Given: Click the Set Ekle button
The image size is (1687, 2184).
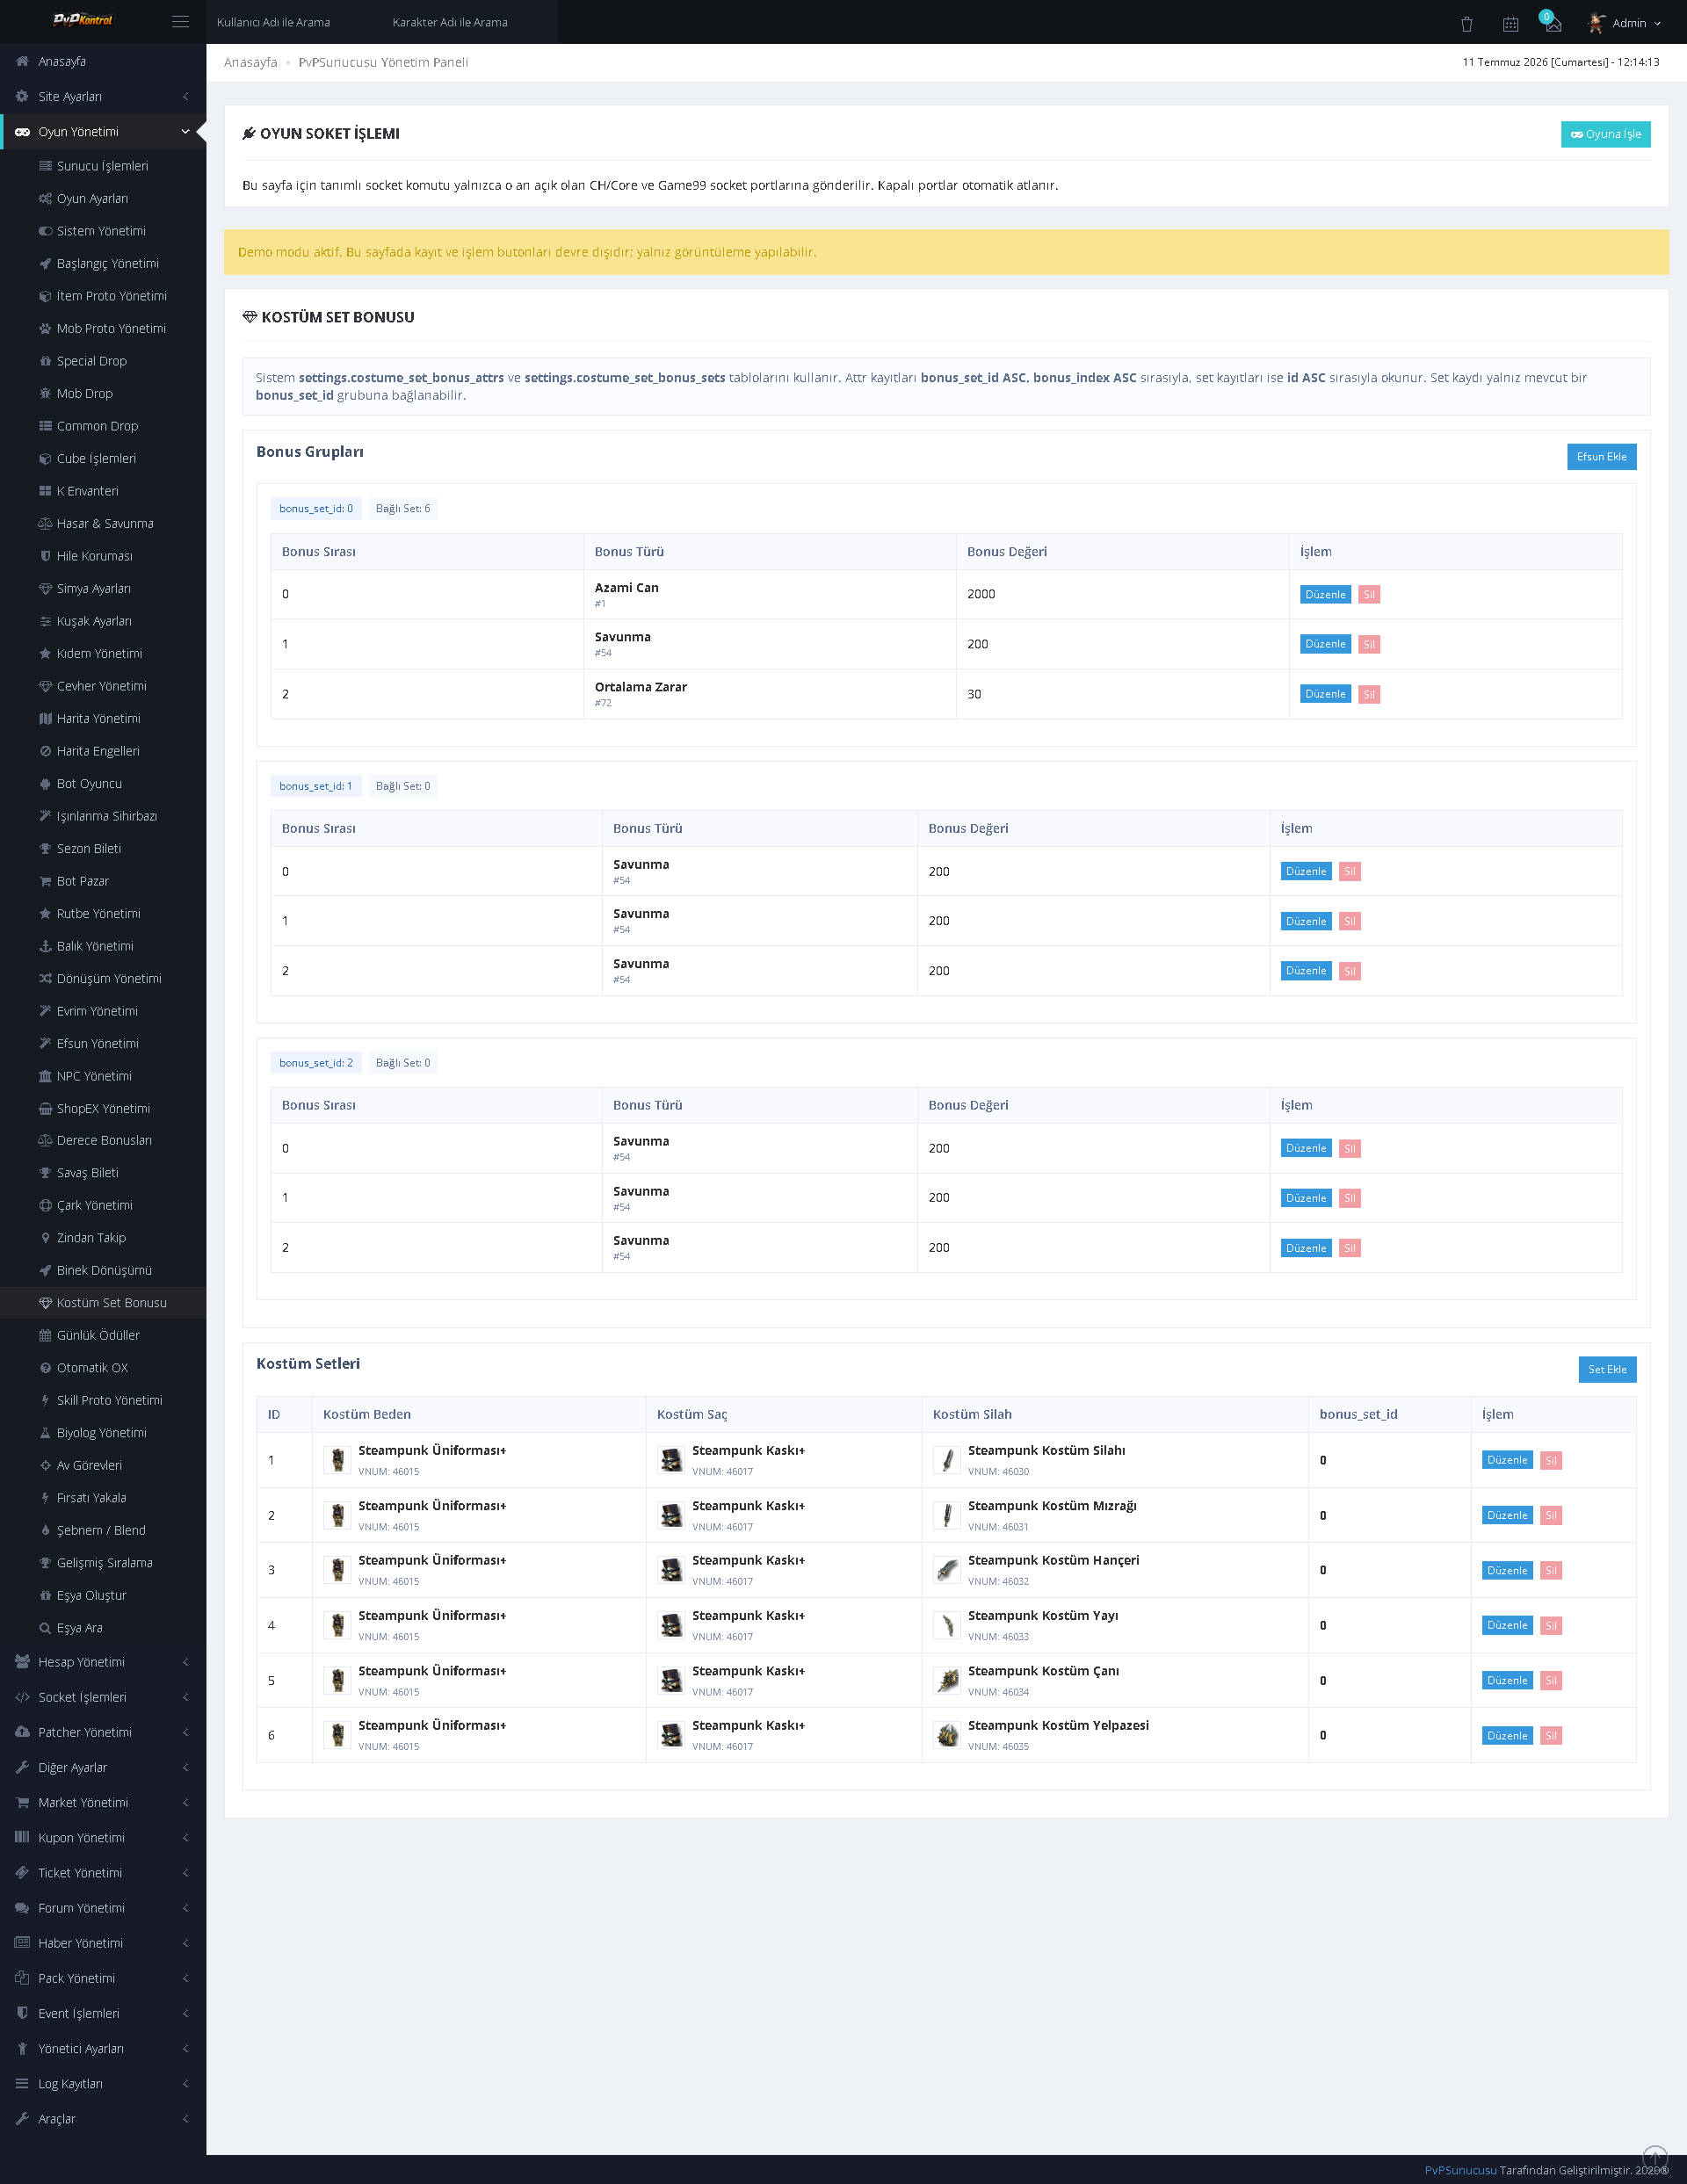Looking at the screenshot, I should [x=1607, y=1369].
